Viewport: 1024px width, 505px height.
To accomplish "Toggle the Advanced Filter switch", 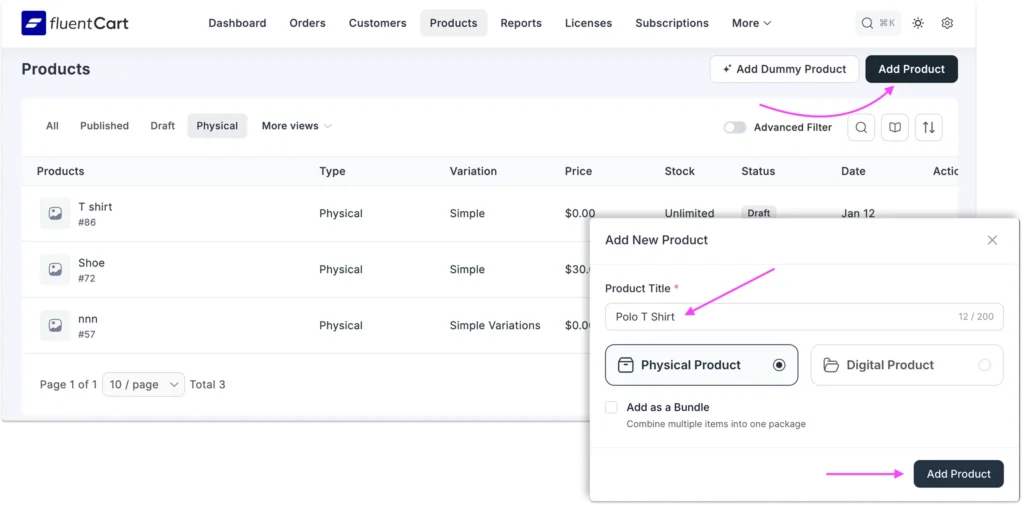I will tap(735, 127).
